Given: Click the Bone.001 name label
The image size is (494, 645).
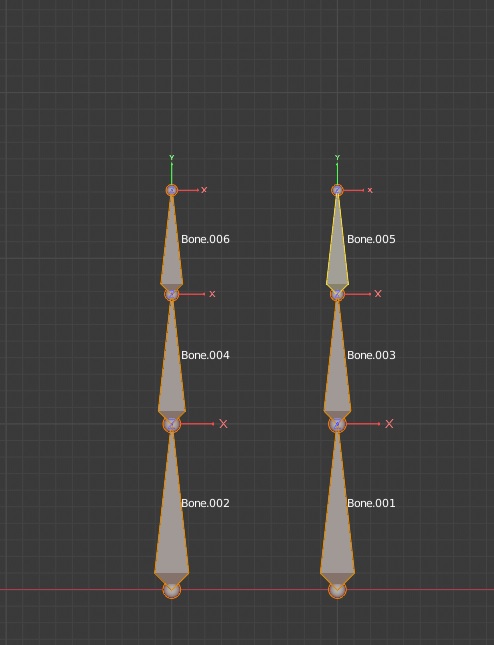Looking at the screenshot, I should coord(371,503).
